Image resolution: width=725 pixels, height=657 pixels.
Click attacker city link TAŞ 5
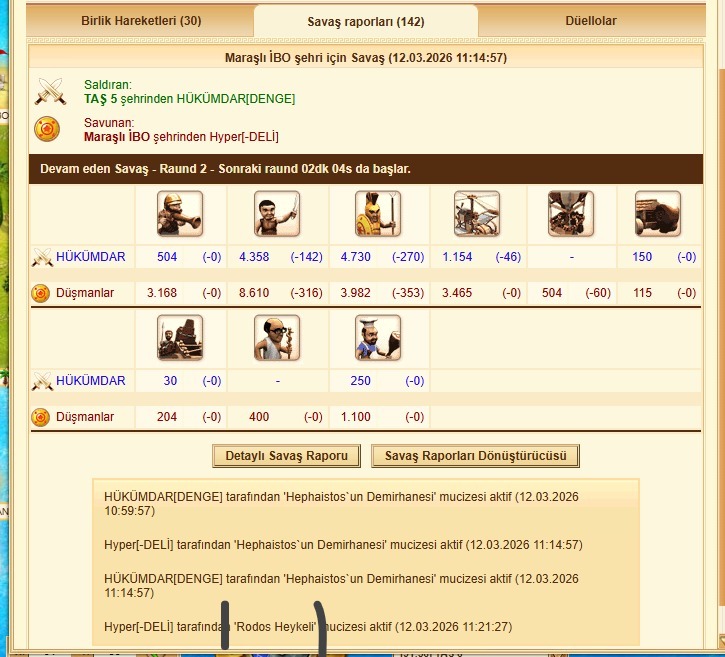(100, 99)
